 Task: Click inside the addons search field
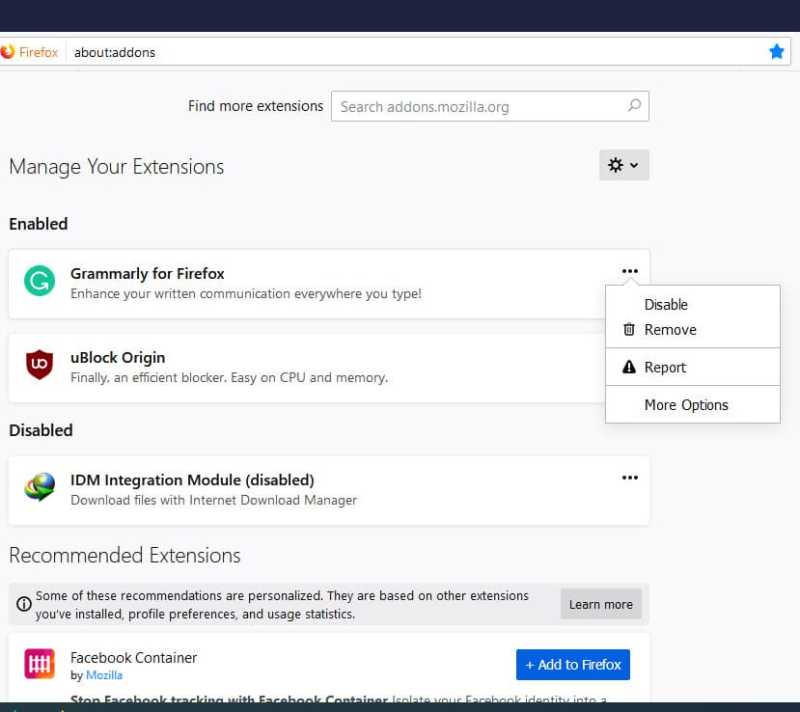point(470,105)
